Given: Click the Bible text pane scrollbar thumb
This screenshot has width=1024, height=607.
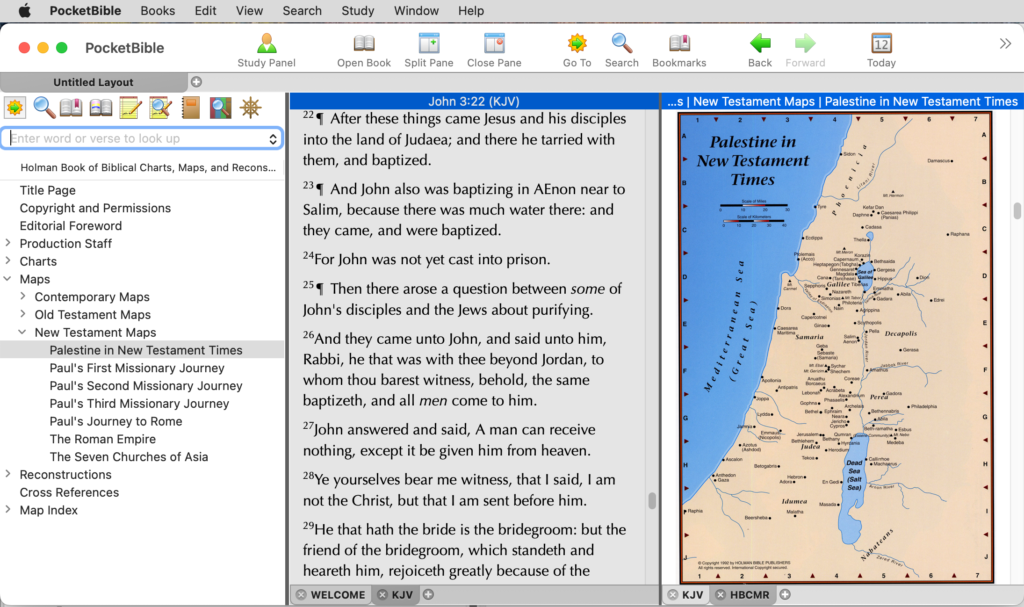Looking at the screenshot, I should [x=652, y=500].
